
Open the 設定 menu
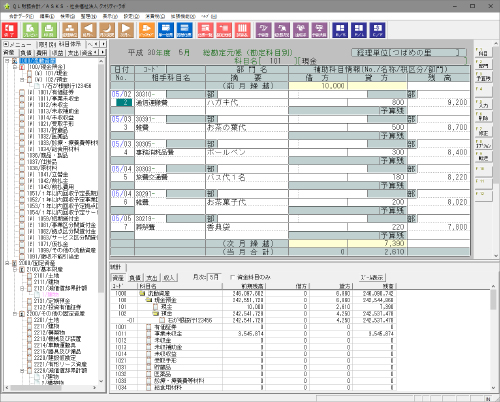[131, 16]
